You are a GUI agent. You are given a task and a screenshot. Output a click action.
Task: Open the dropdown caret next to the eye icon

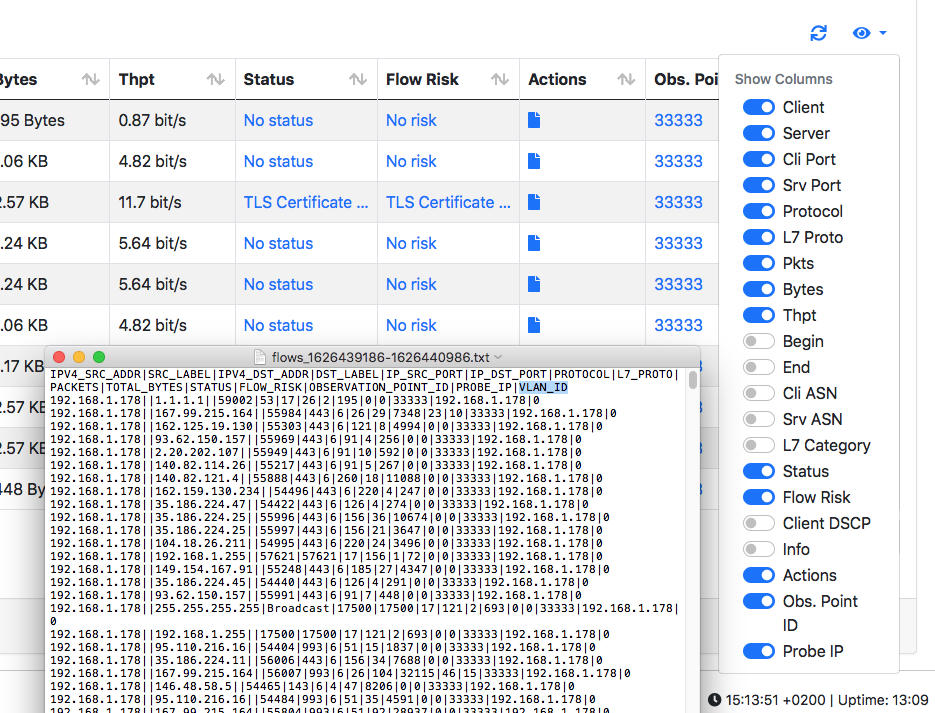(x=882, y=33)
